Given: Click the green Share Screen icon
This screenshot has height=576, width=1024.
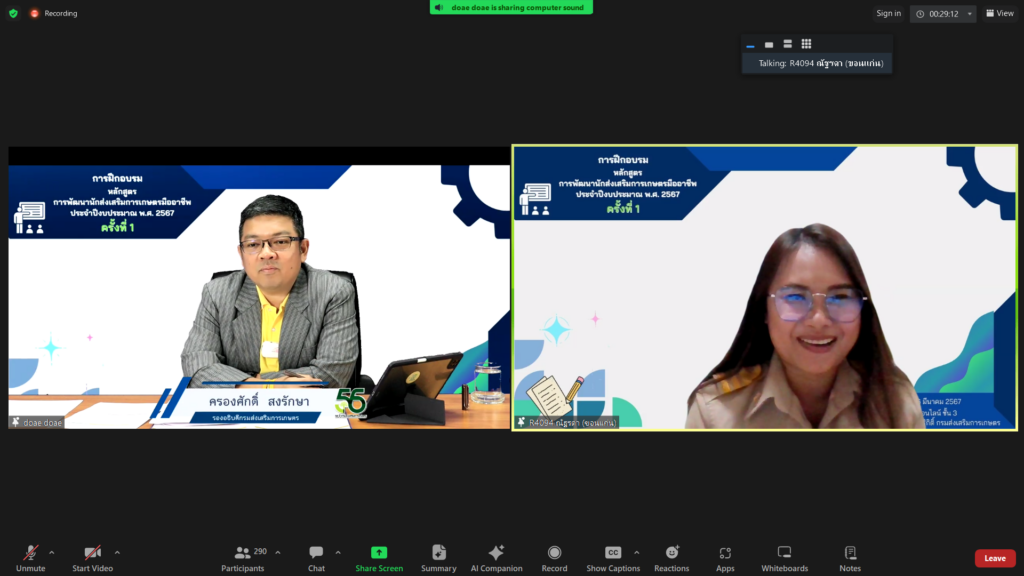Looking at the screenshot, I should [x=379, y=553].
